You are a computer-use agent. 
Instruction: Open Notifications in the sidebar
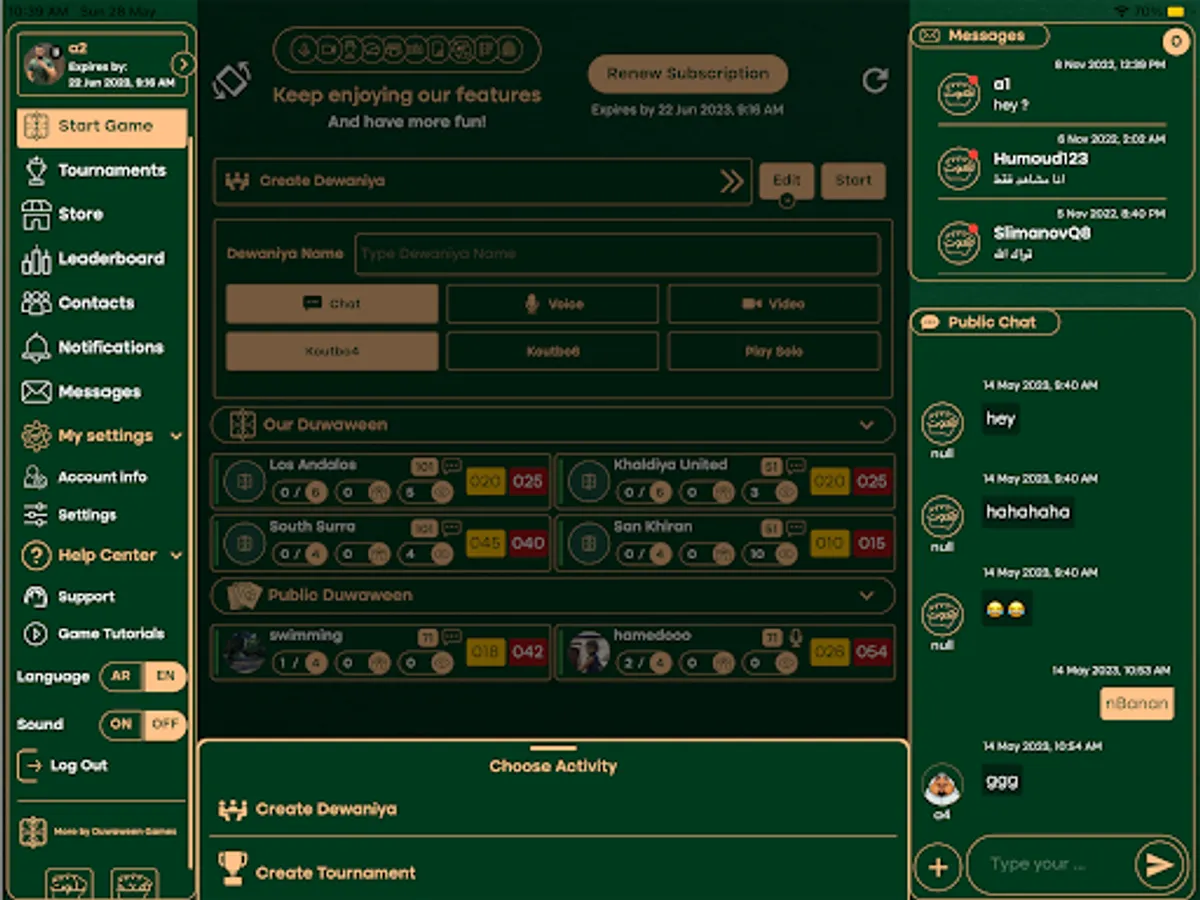pyautogui.click(x=92, y=348)
